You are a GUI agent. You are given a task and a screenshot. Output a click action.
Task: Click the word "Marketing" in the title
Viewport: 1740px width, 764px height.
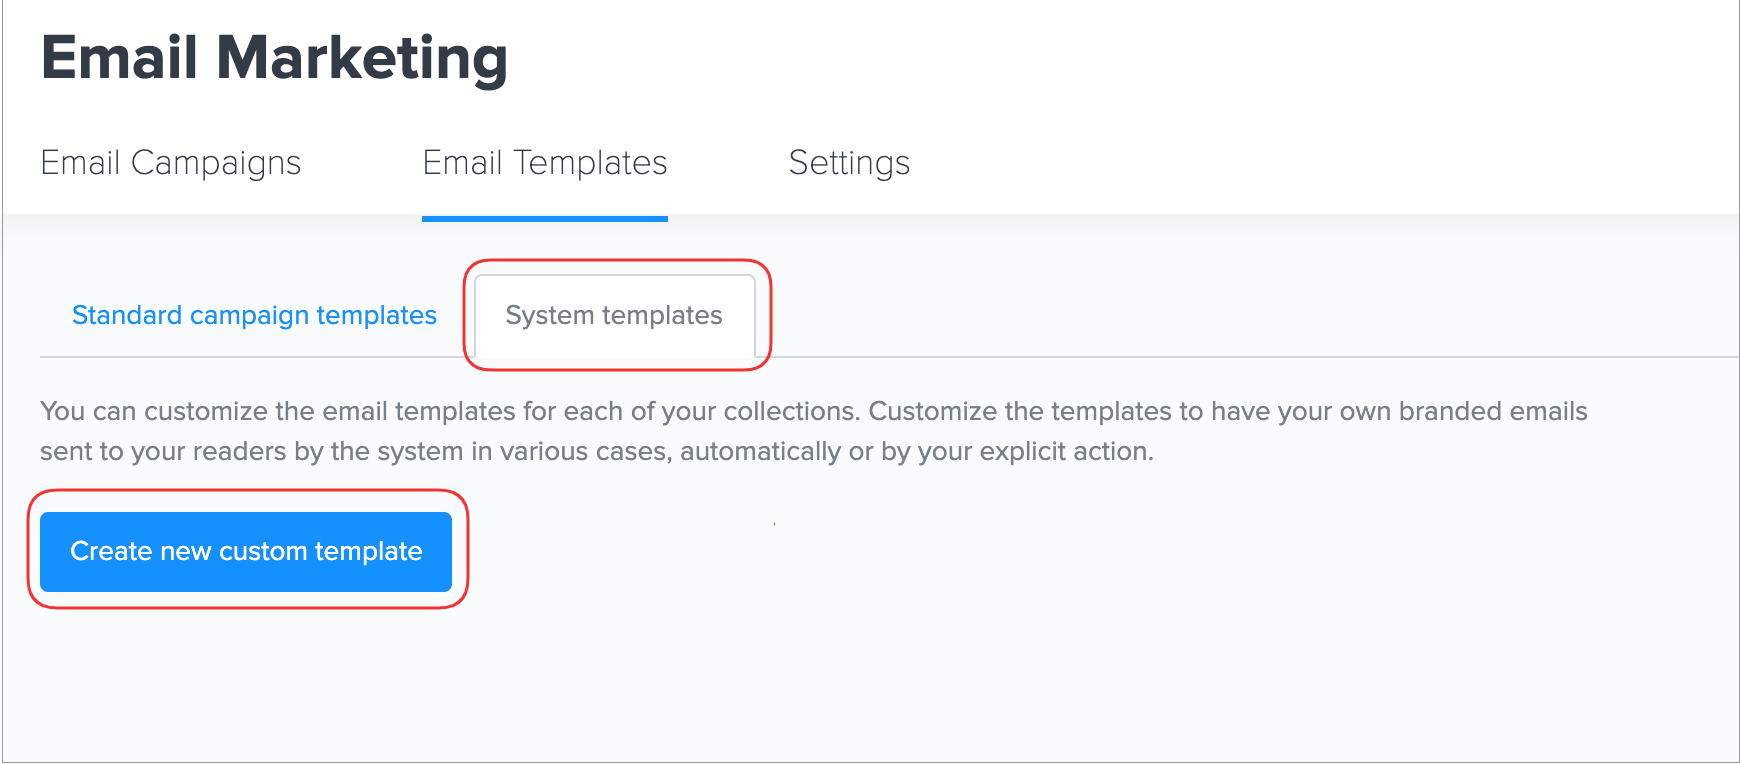[x=362, y=58]
